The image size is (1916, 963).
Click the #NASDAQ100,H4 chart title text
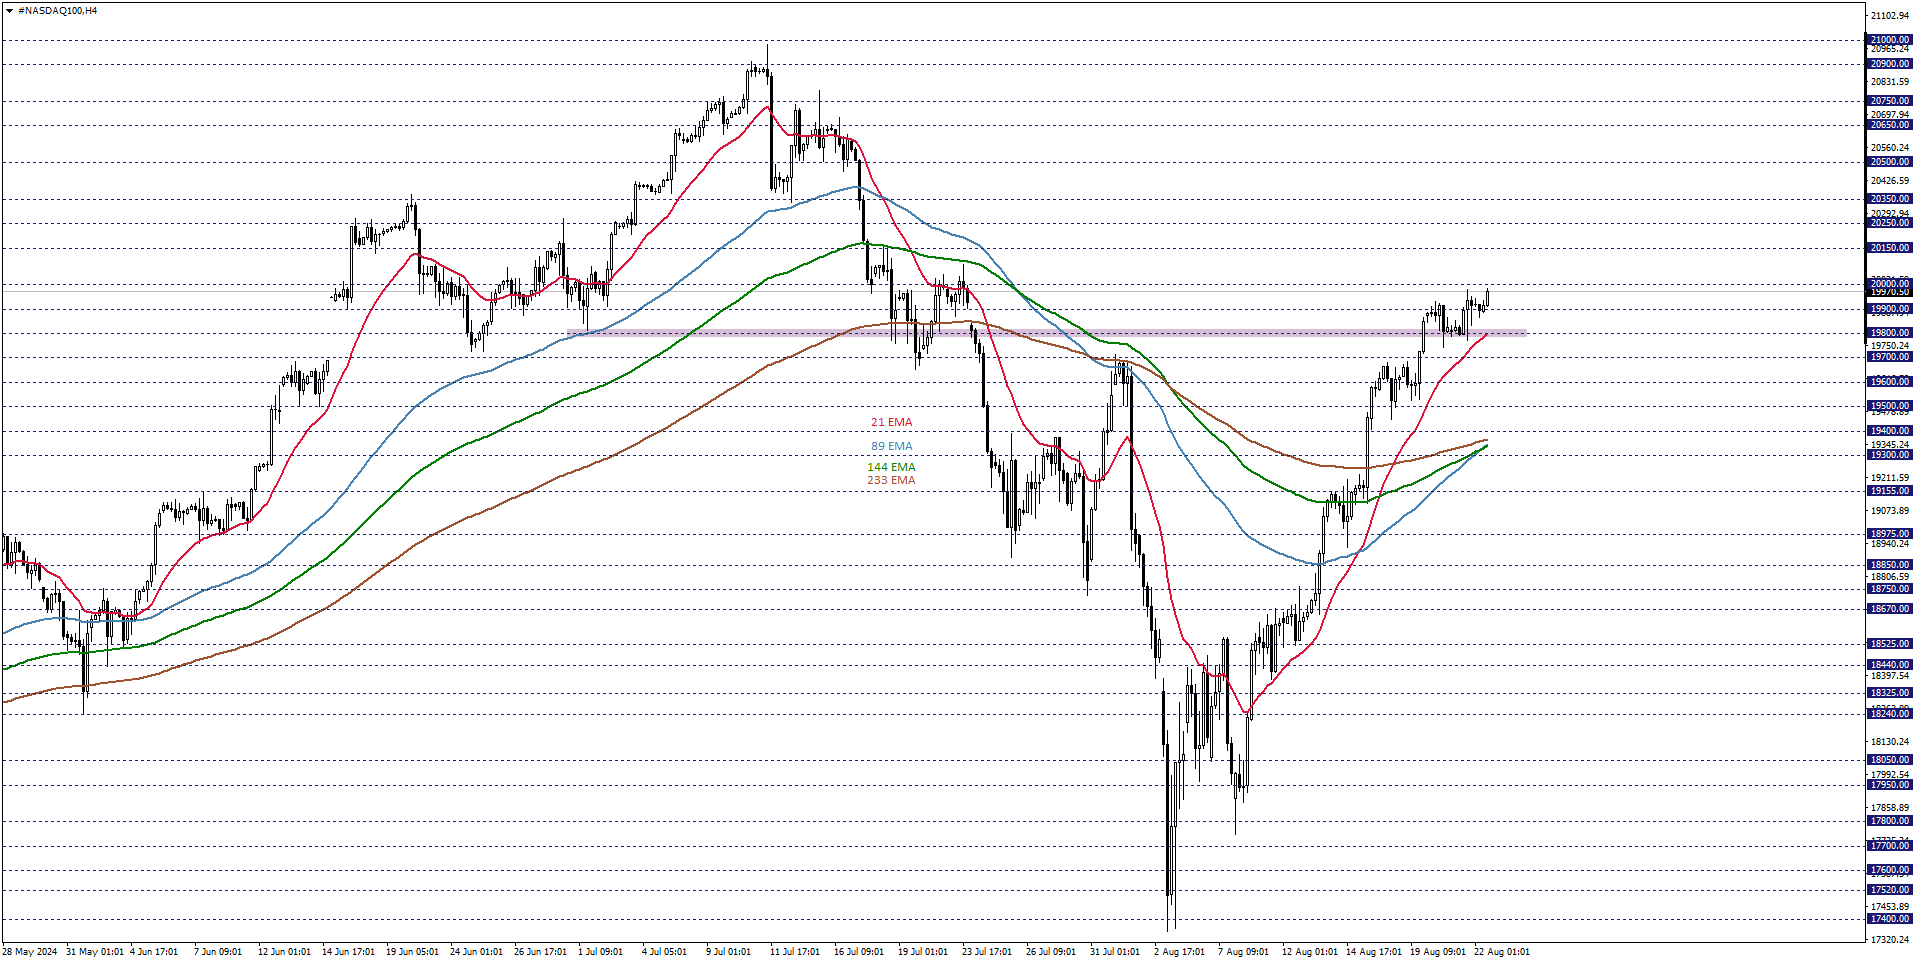[x=57, y=11]
